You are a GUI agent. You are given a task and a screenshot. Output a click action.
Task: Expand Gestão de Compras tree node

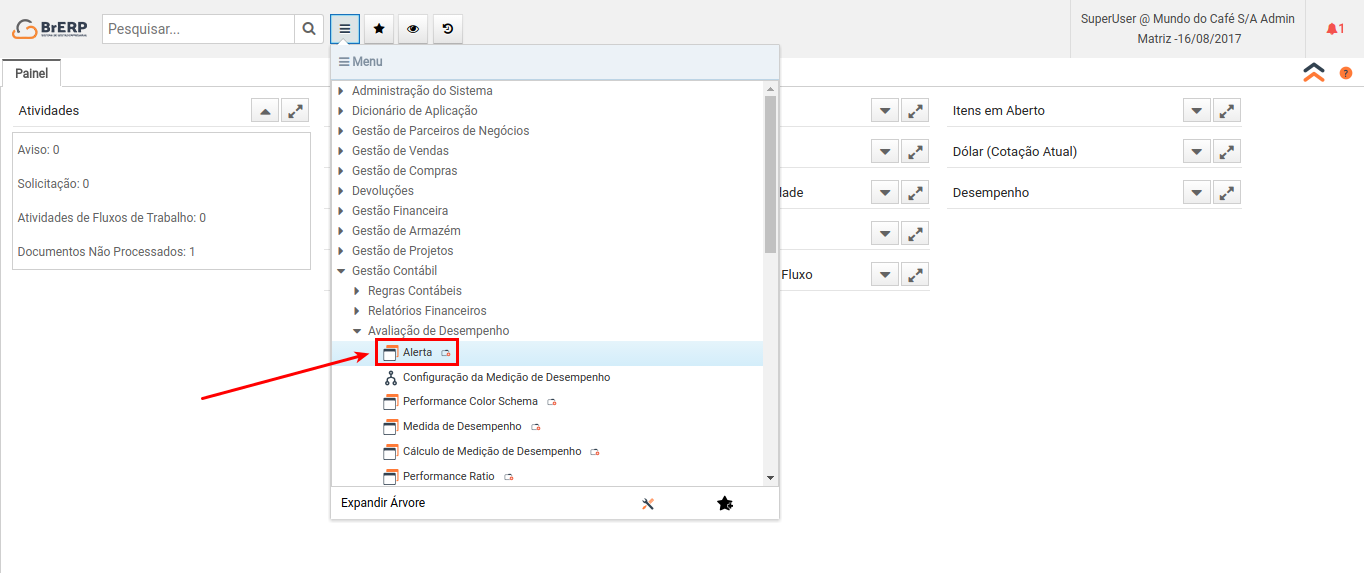(341, 171)
